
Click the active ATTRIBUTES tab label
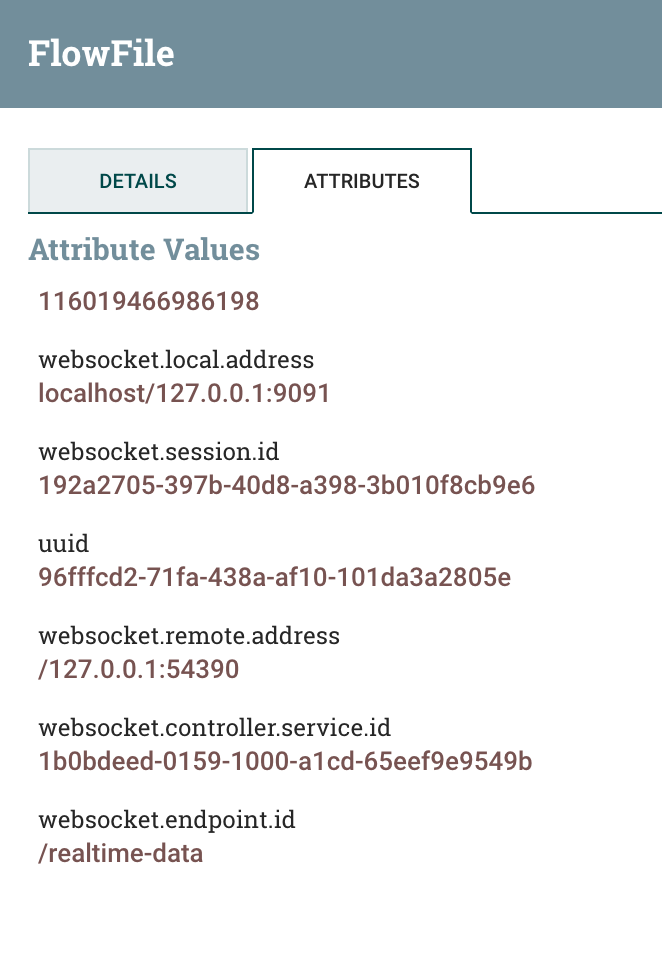(x=361, y=181)
